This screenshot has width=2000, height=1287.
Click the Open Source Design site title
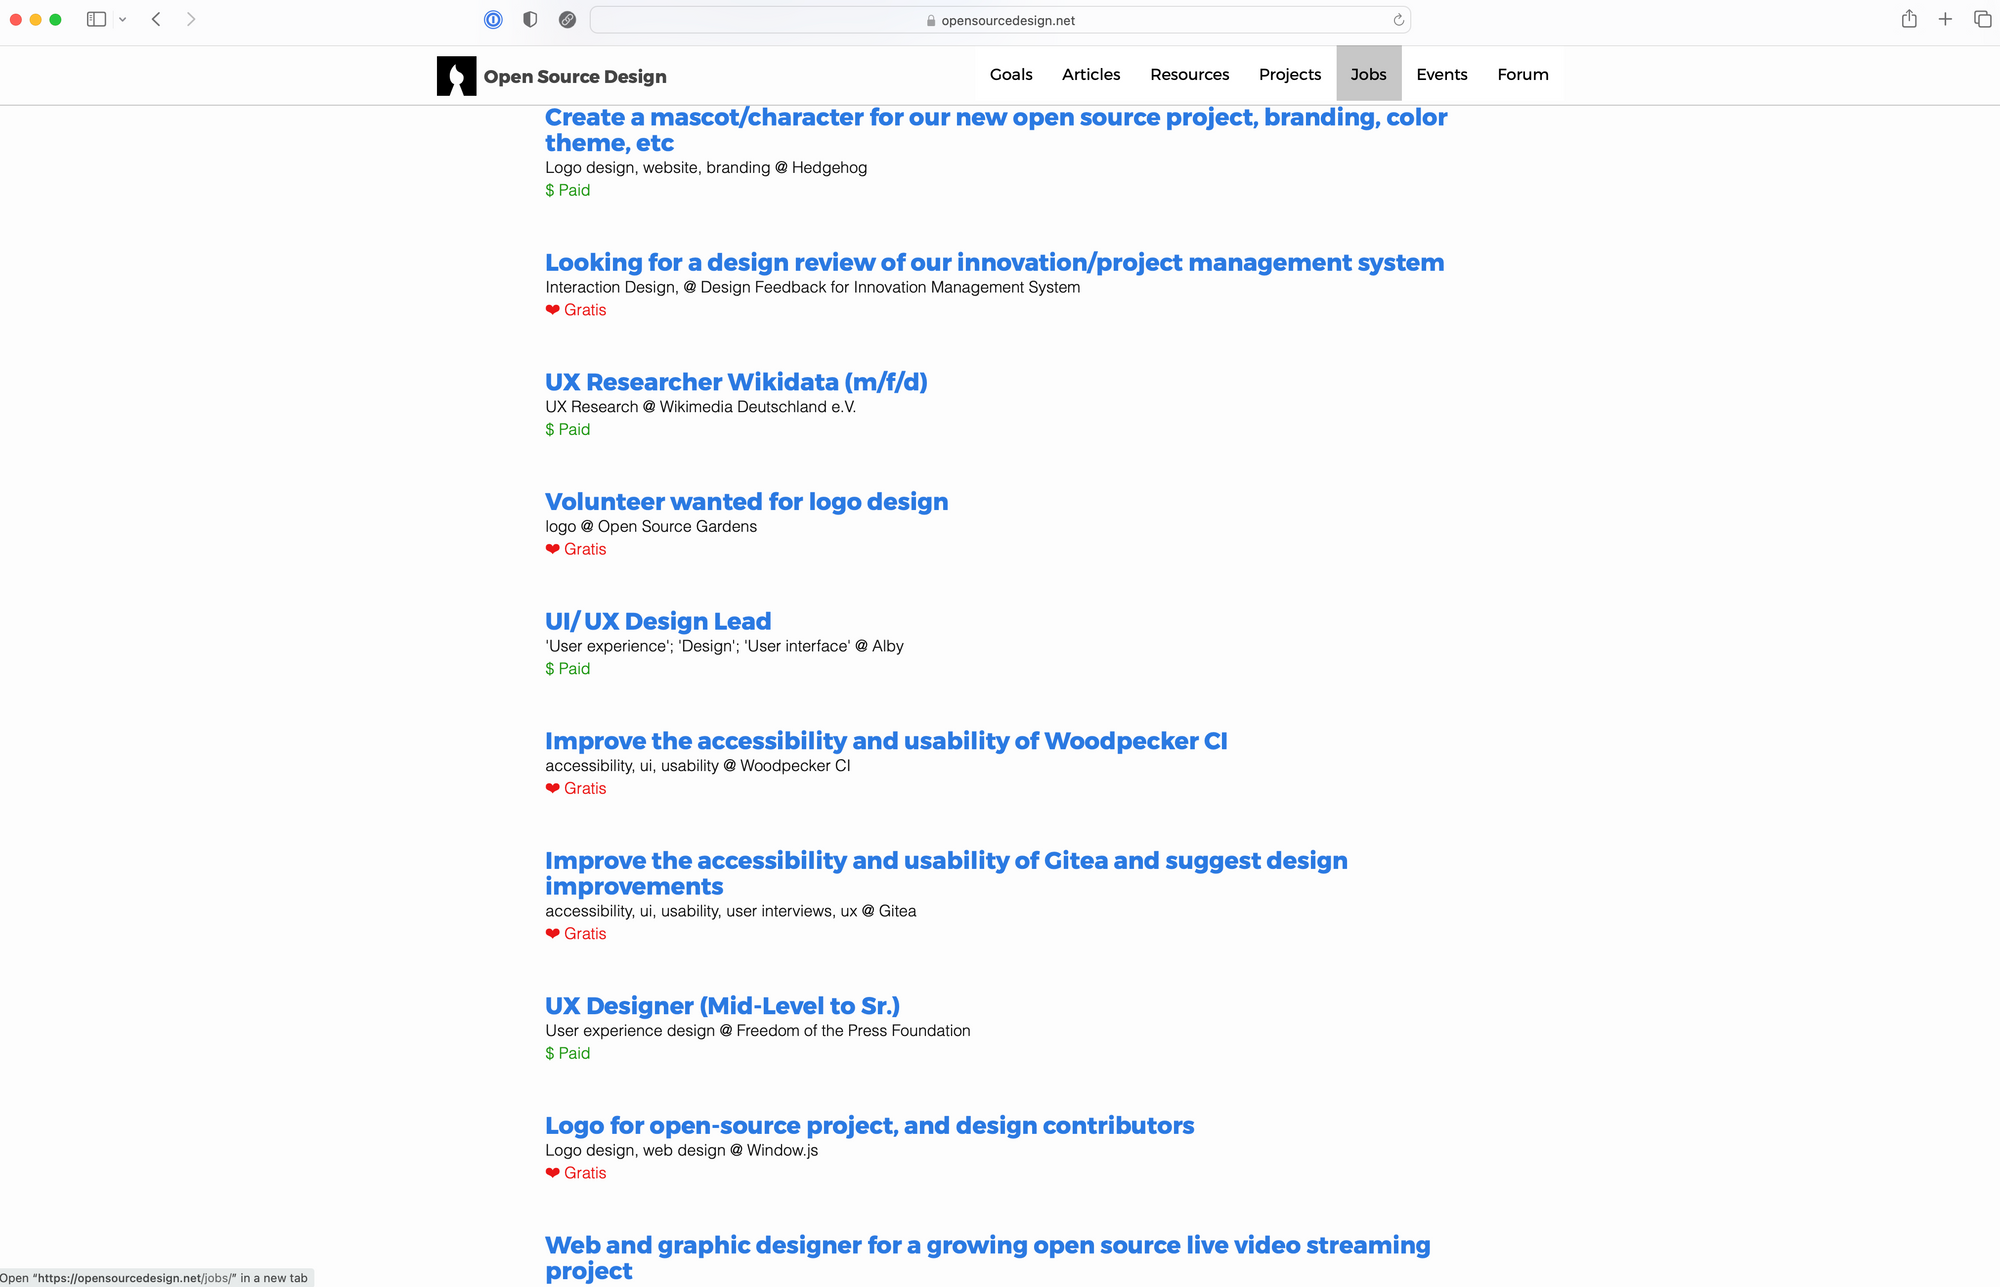click(575, 77)
